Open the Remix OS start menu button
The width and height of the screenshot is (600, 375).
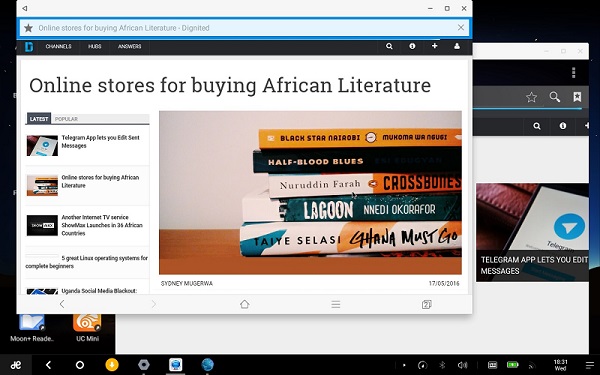tap(16, 365)
